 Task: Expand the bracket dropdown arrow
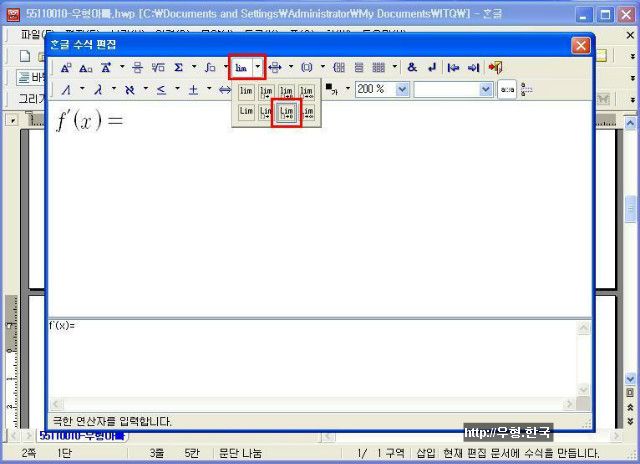click(x=322, y=67)
